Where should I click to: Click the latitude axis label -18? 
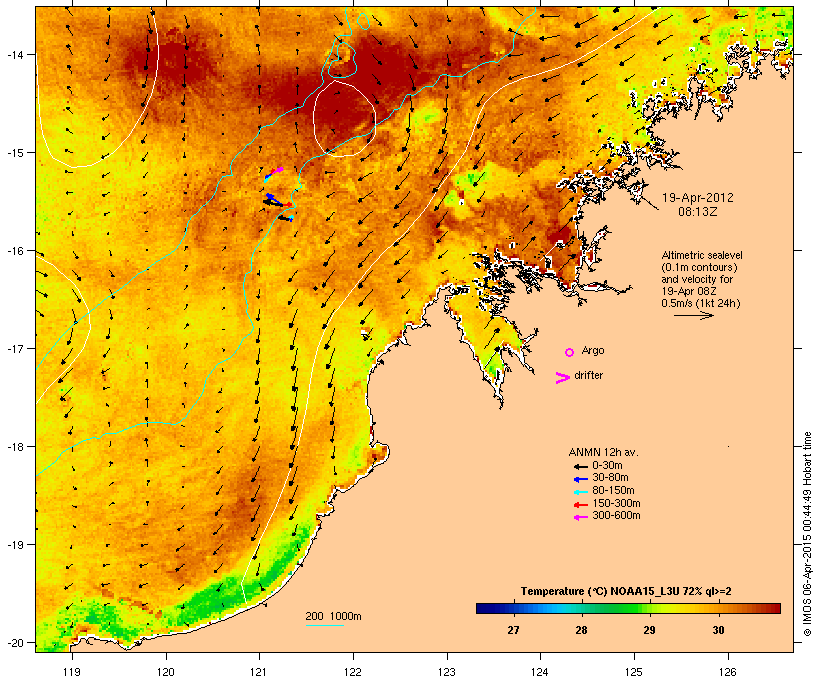click(14, 447)
